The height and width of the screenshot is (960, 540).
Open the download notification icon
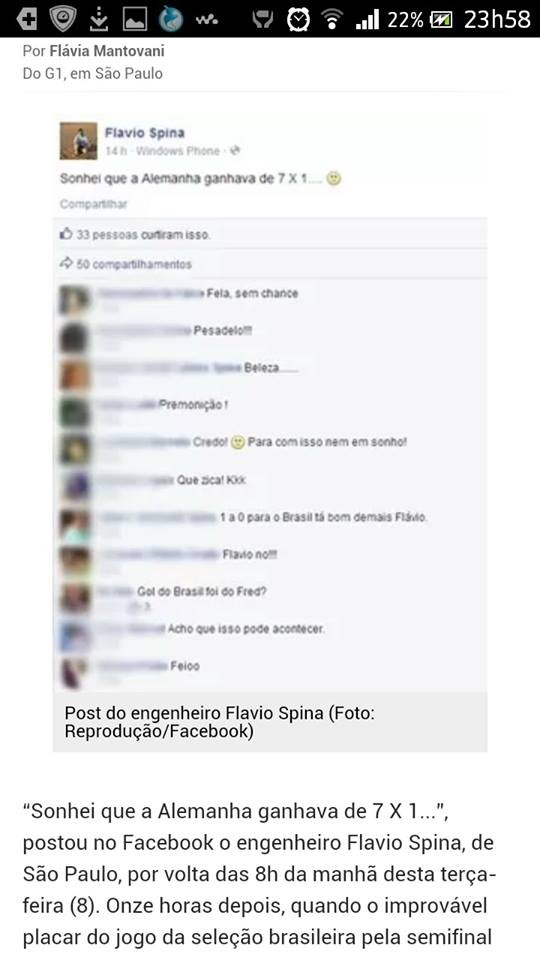click(x=98, y=20)
